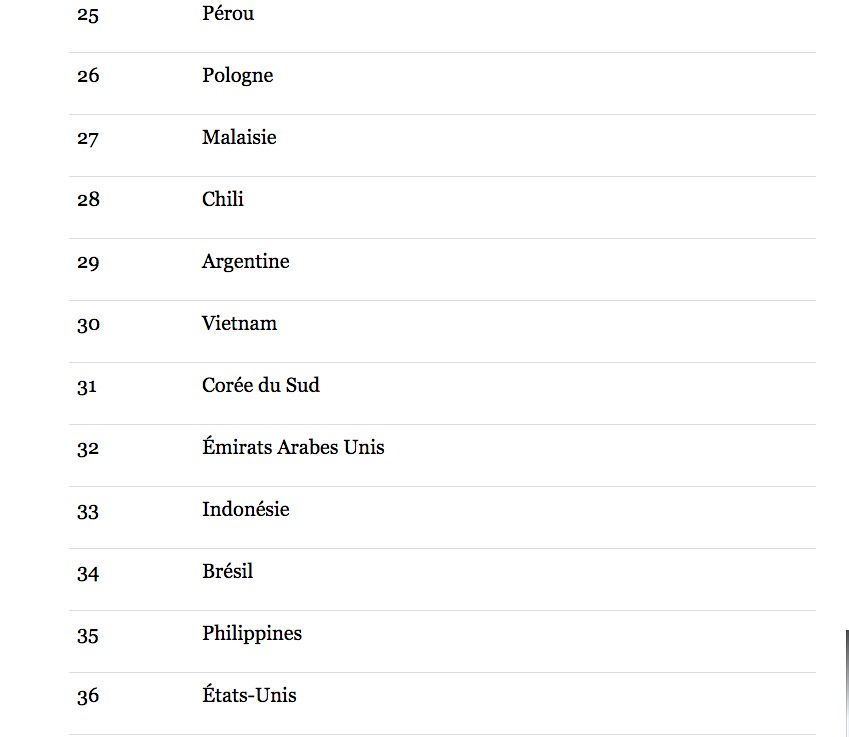Click the Philippines row name
Image resolution: width=849 pixels, height=737 pixels.
[252, 634]
